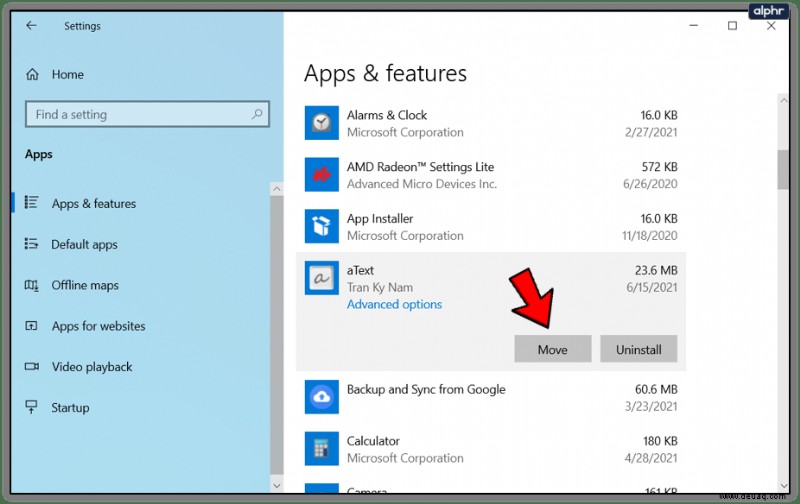Image resolution: width=800 pixels, height=504 pixels.
Task: Click the 11/18/2020 install date
Action: [649, 236]
